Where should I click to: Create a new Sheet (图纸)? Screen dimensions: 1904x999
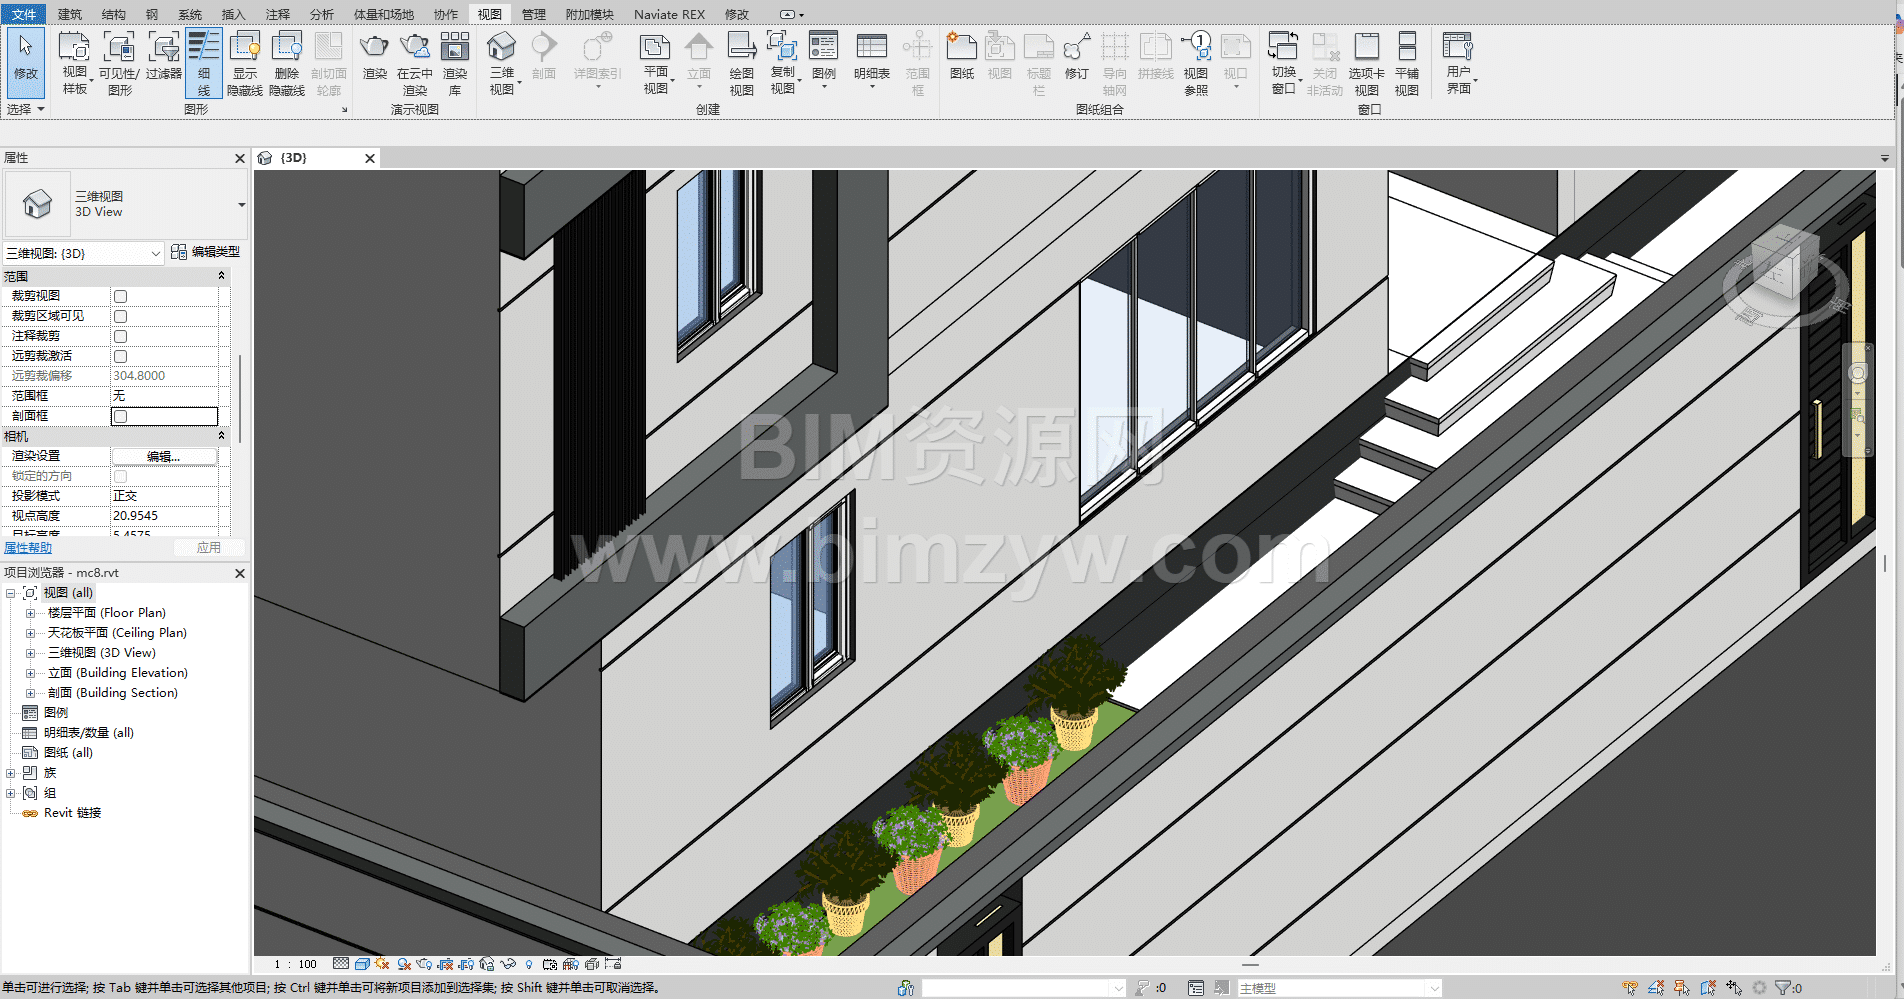[962, 56]
